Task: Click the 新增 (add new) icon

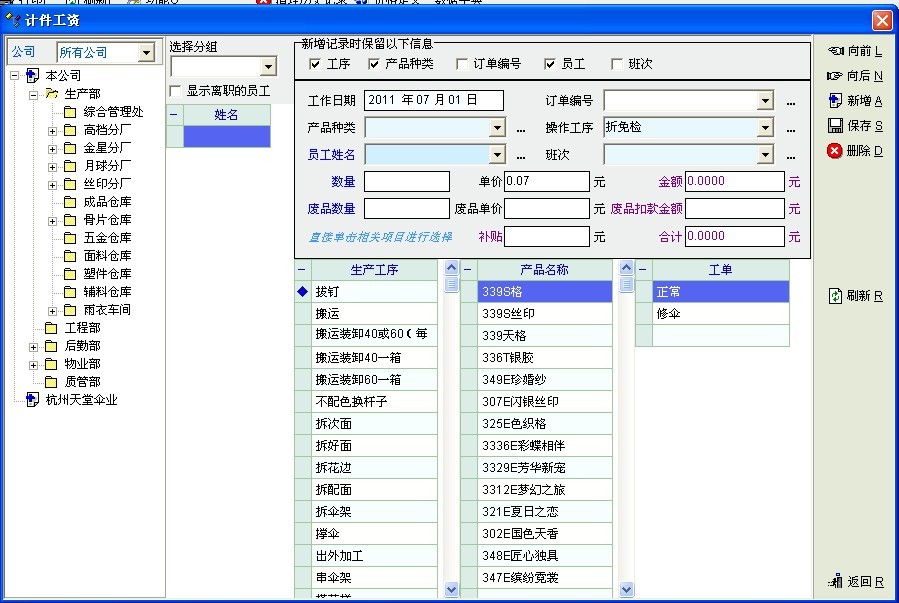Action: click(x=835, y=101)
